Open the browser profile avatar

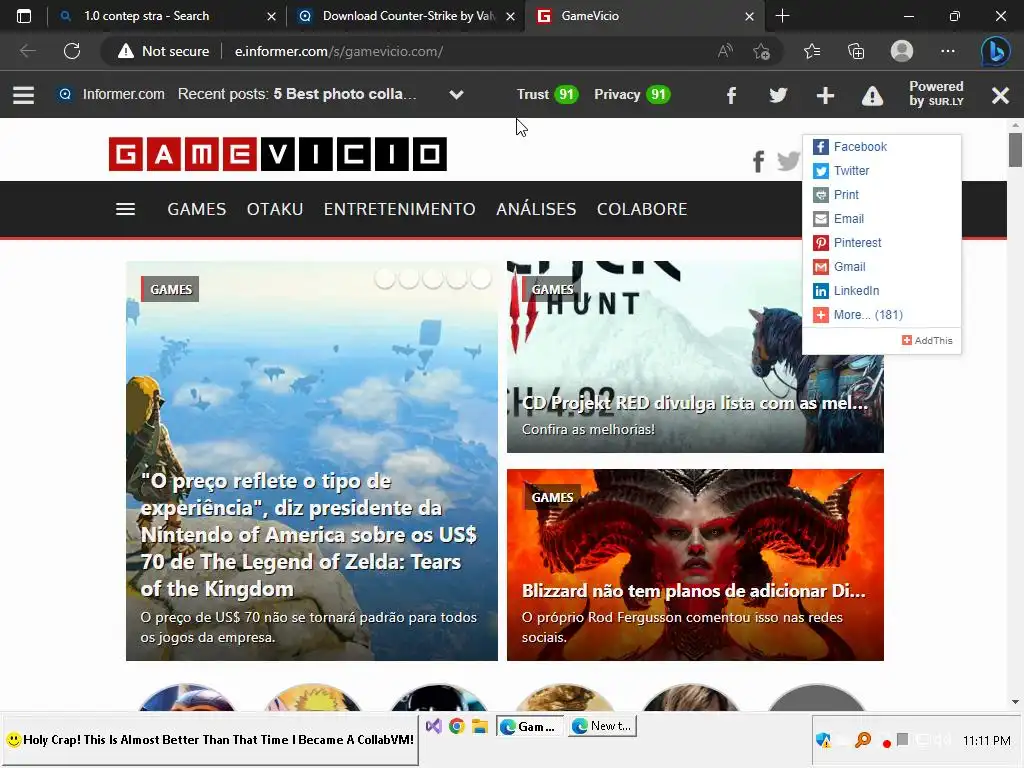point(902,51)
